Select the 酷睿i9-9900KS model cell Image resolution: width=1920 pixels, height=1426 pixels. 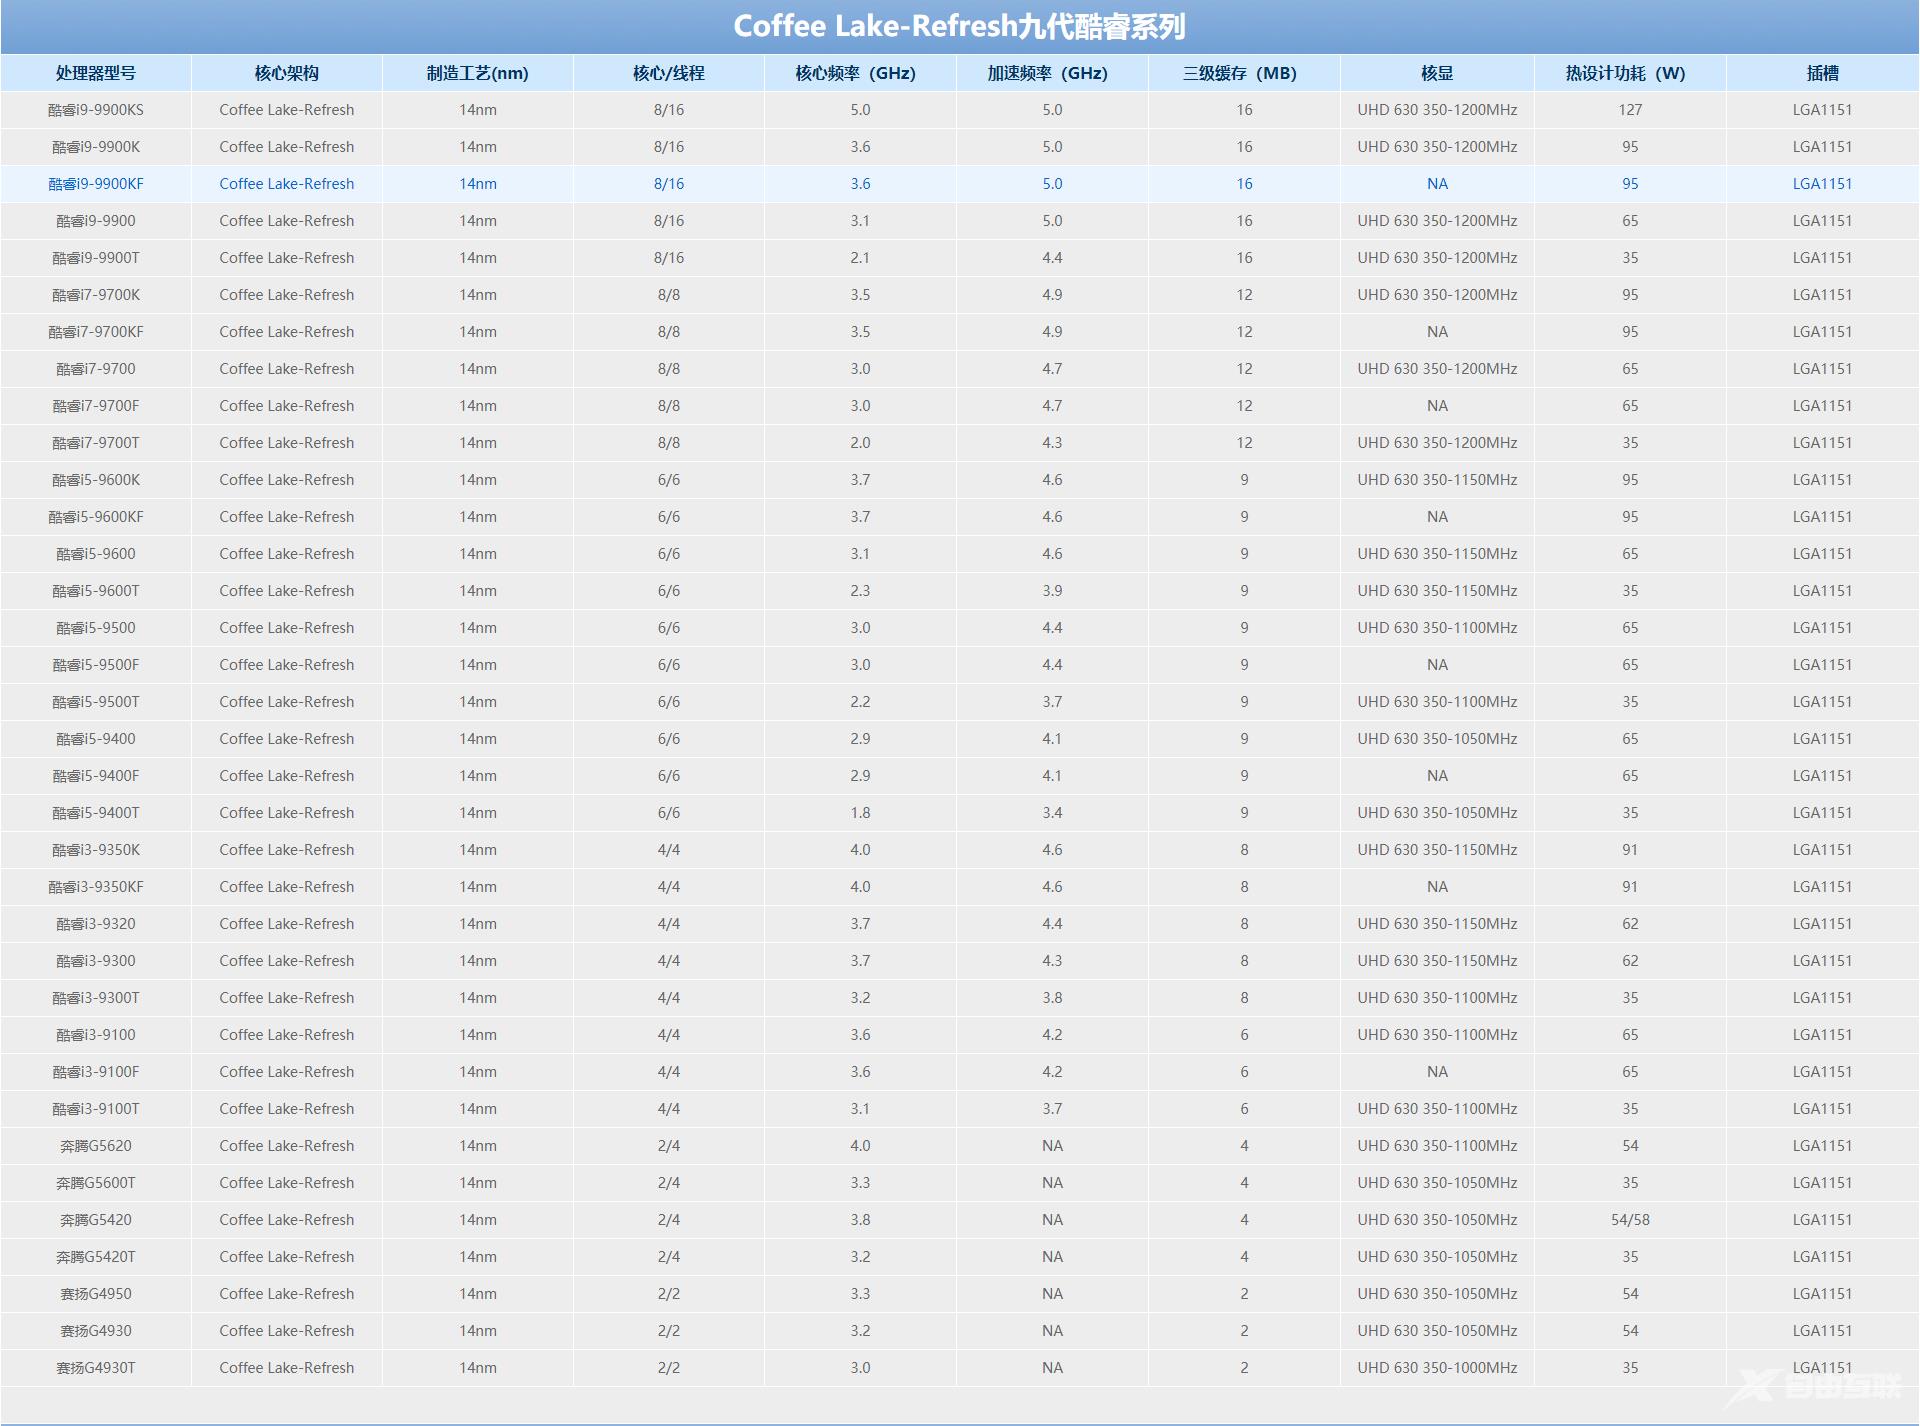click(96, 110)
